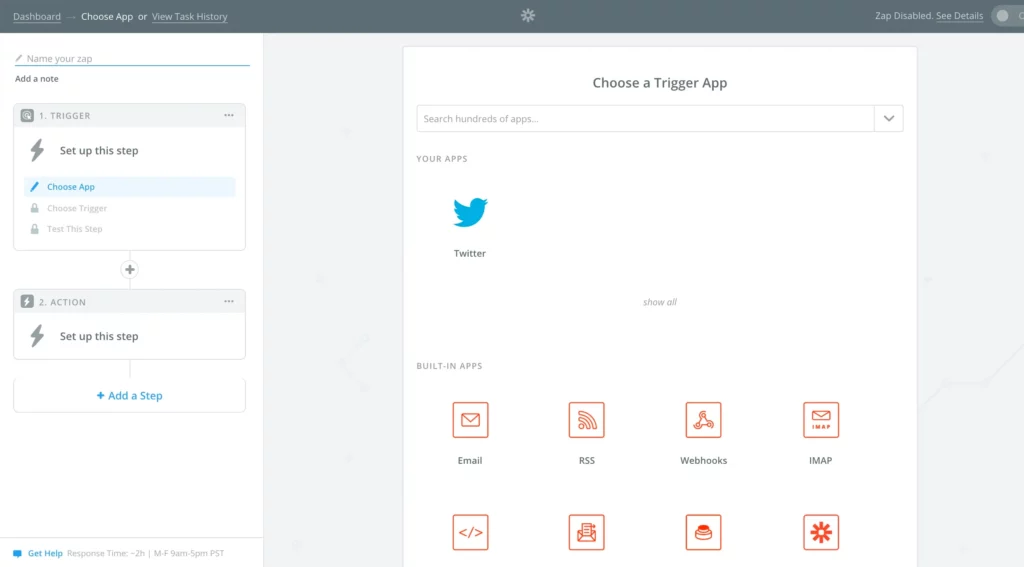Click the Add a Step button
This screenshot has height=567, width=1024.
[129, 395]
